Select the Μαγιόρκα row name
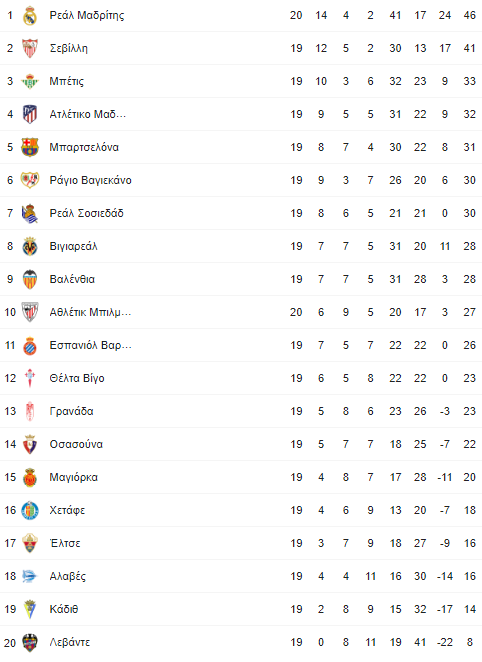 [73, 478]
